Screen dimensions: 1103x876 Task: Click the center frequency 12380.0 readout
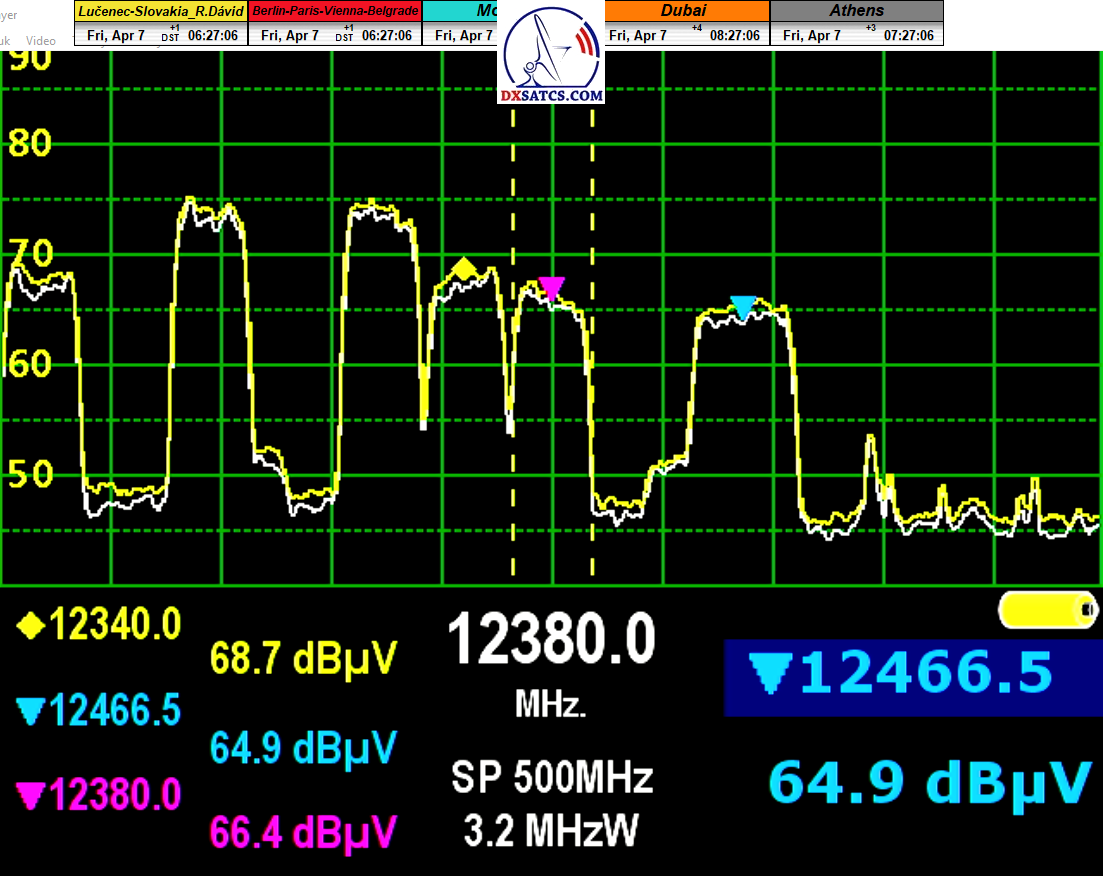pyautogui.click(x=552, y=640)
